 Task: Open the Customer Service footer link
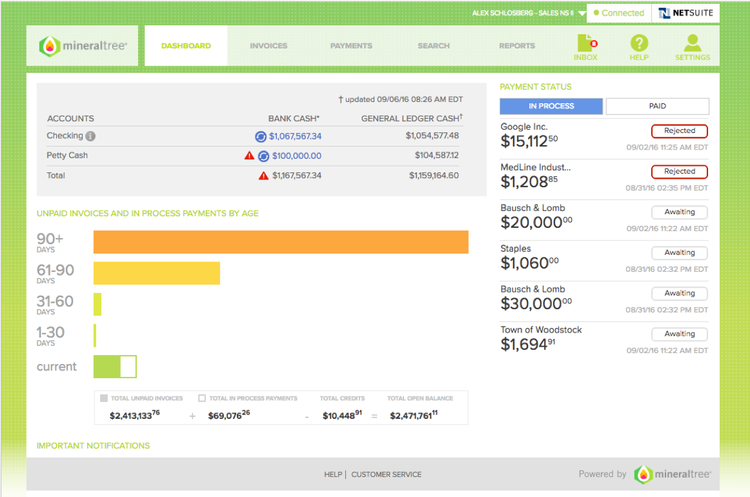[x=386, y=475]
